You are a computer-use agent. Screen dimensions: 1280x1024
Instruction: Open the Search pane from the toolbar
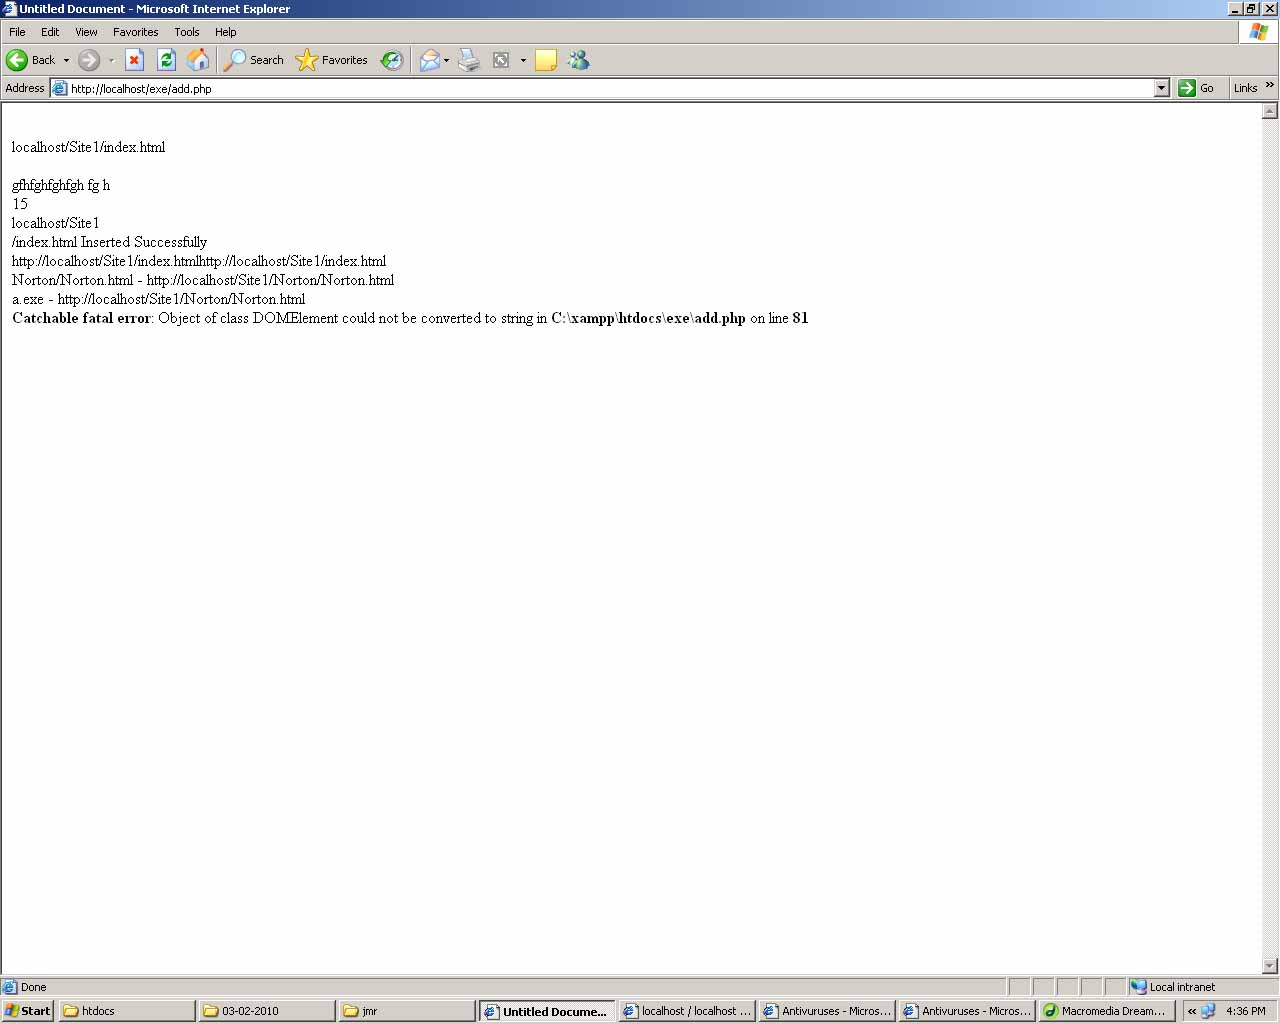[x=254, y=60]
